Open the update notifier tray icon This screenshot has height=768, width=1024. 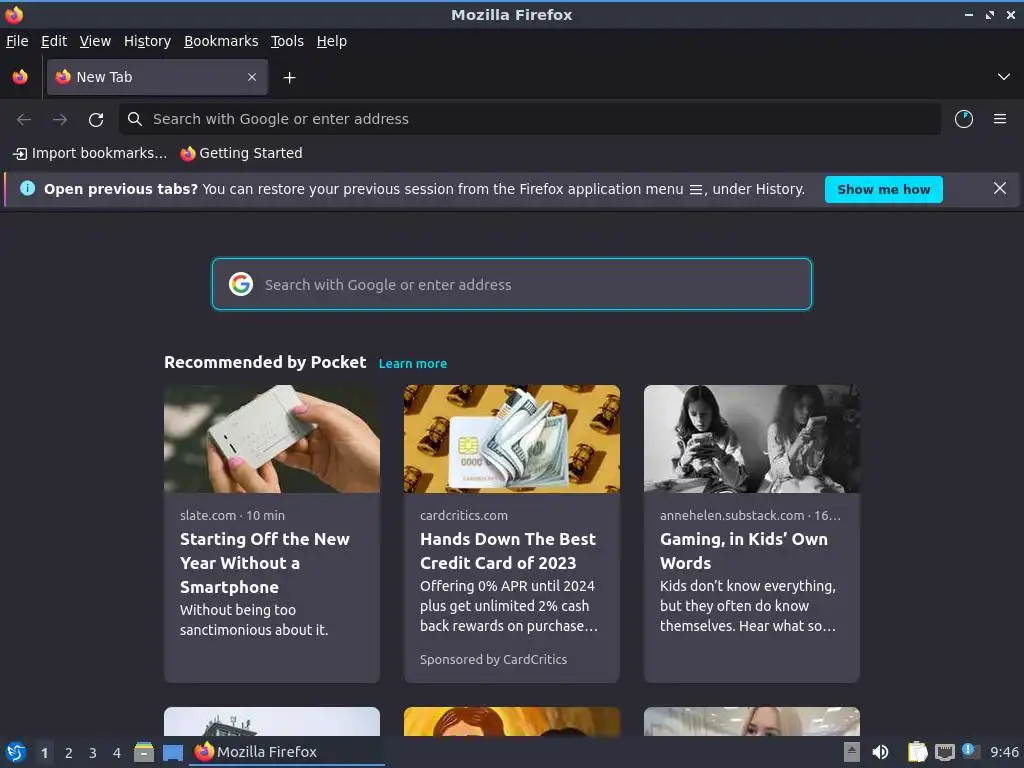click(x=970, y=751)
